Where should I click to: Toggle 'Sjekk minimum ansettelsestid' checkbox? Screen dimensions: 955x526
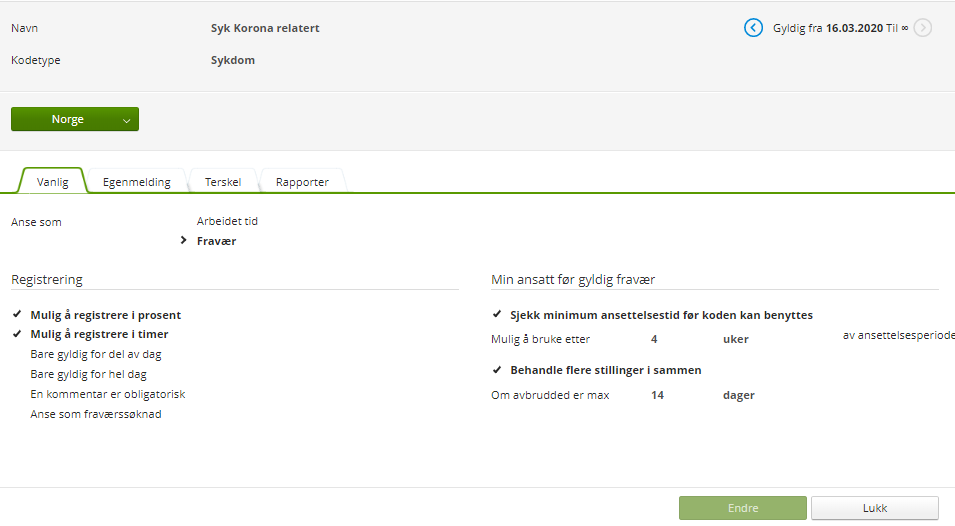(x=661, y=315)
